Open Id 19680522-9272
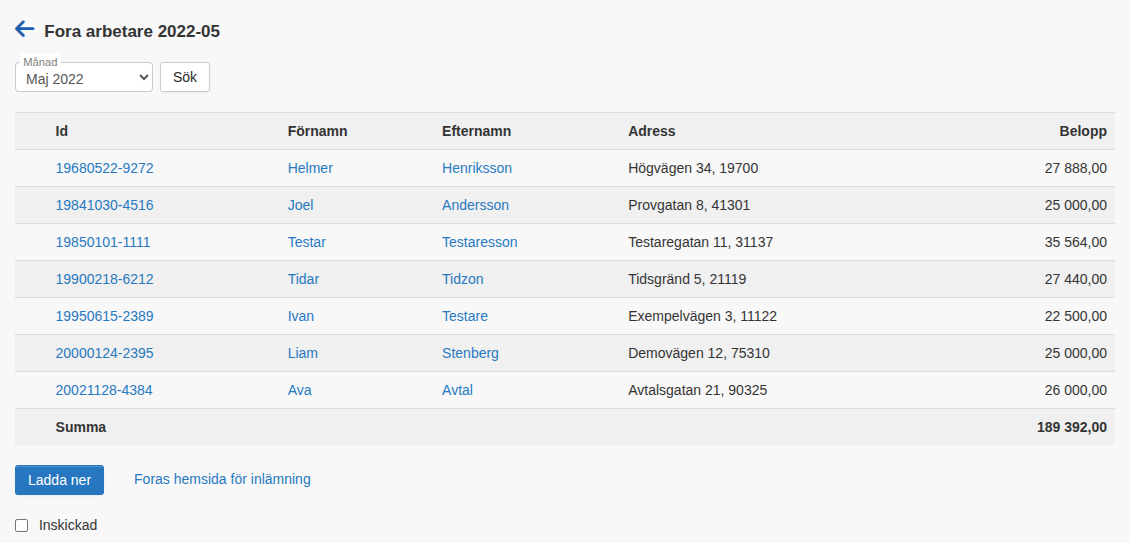 coord(104,168)
